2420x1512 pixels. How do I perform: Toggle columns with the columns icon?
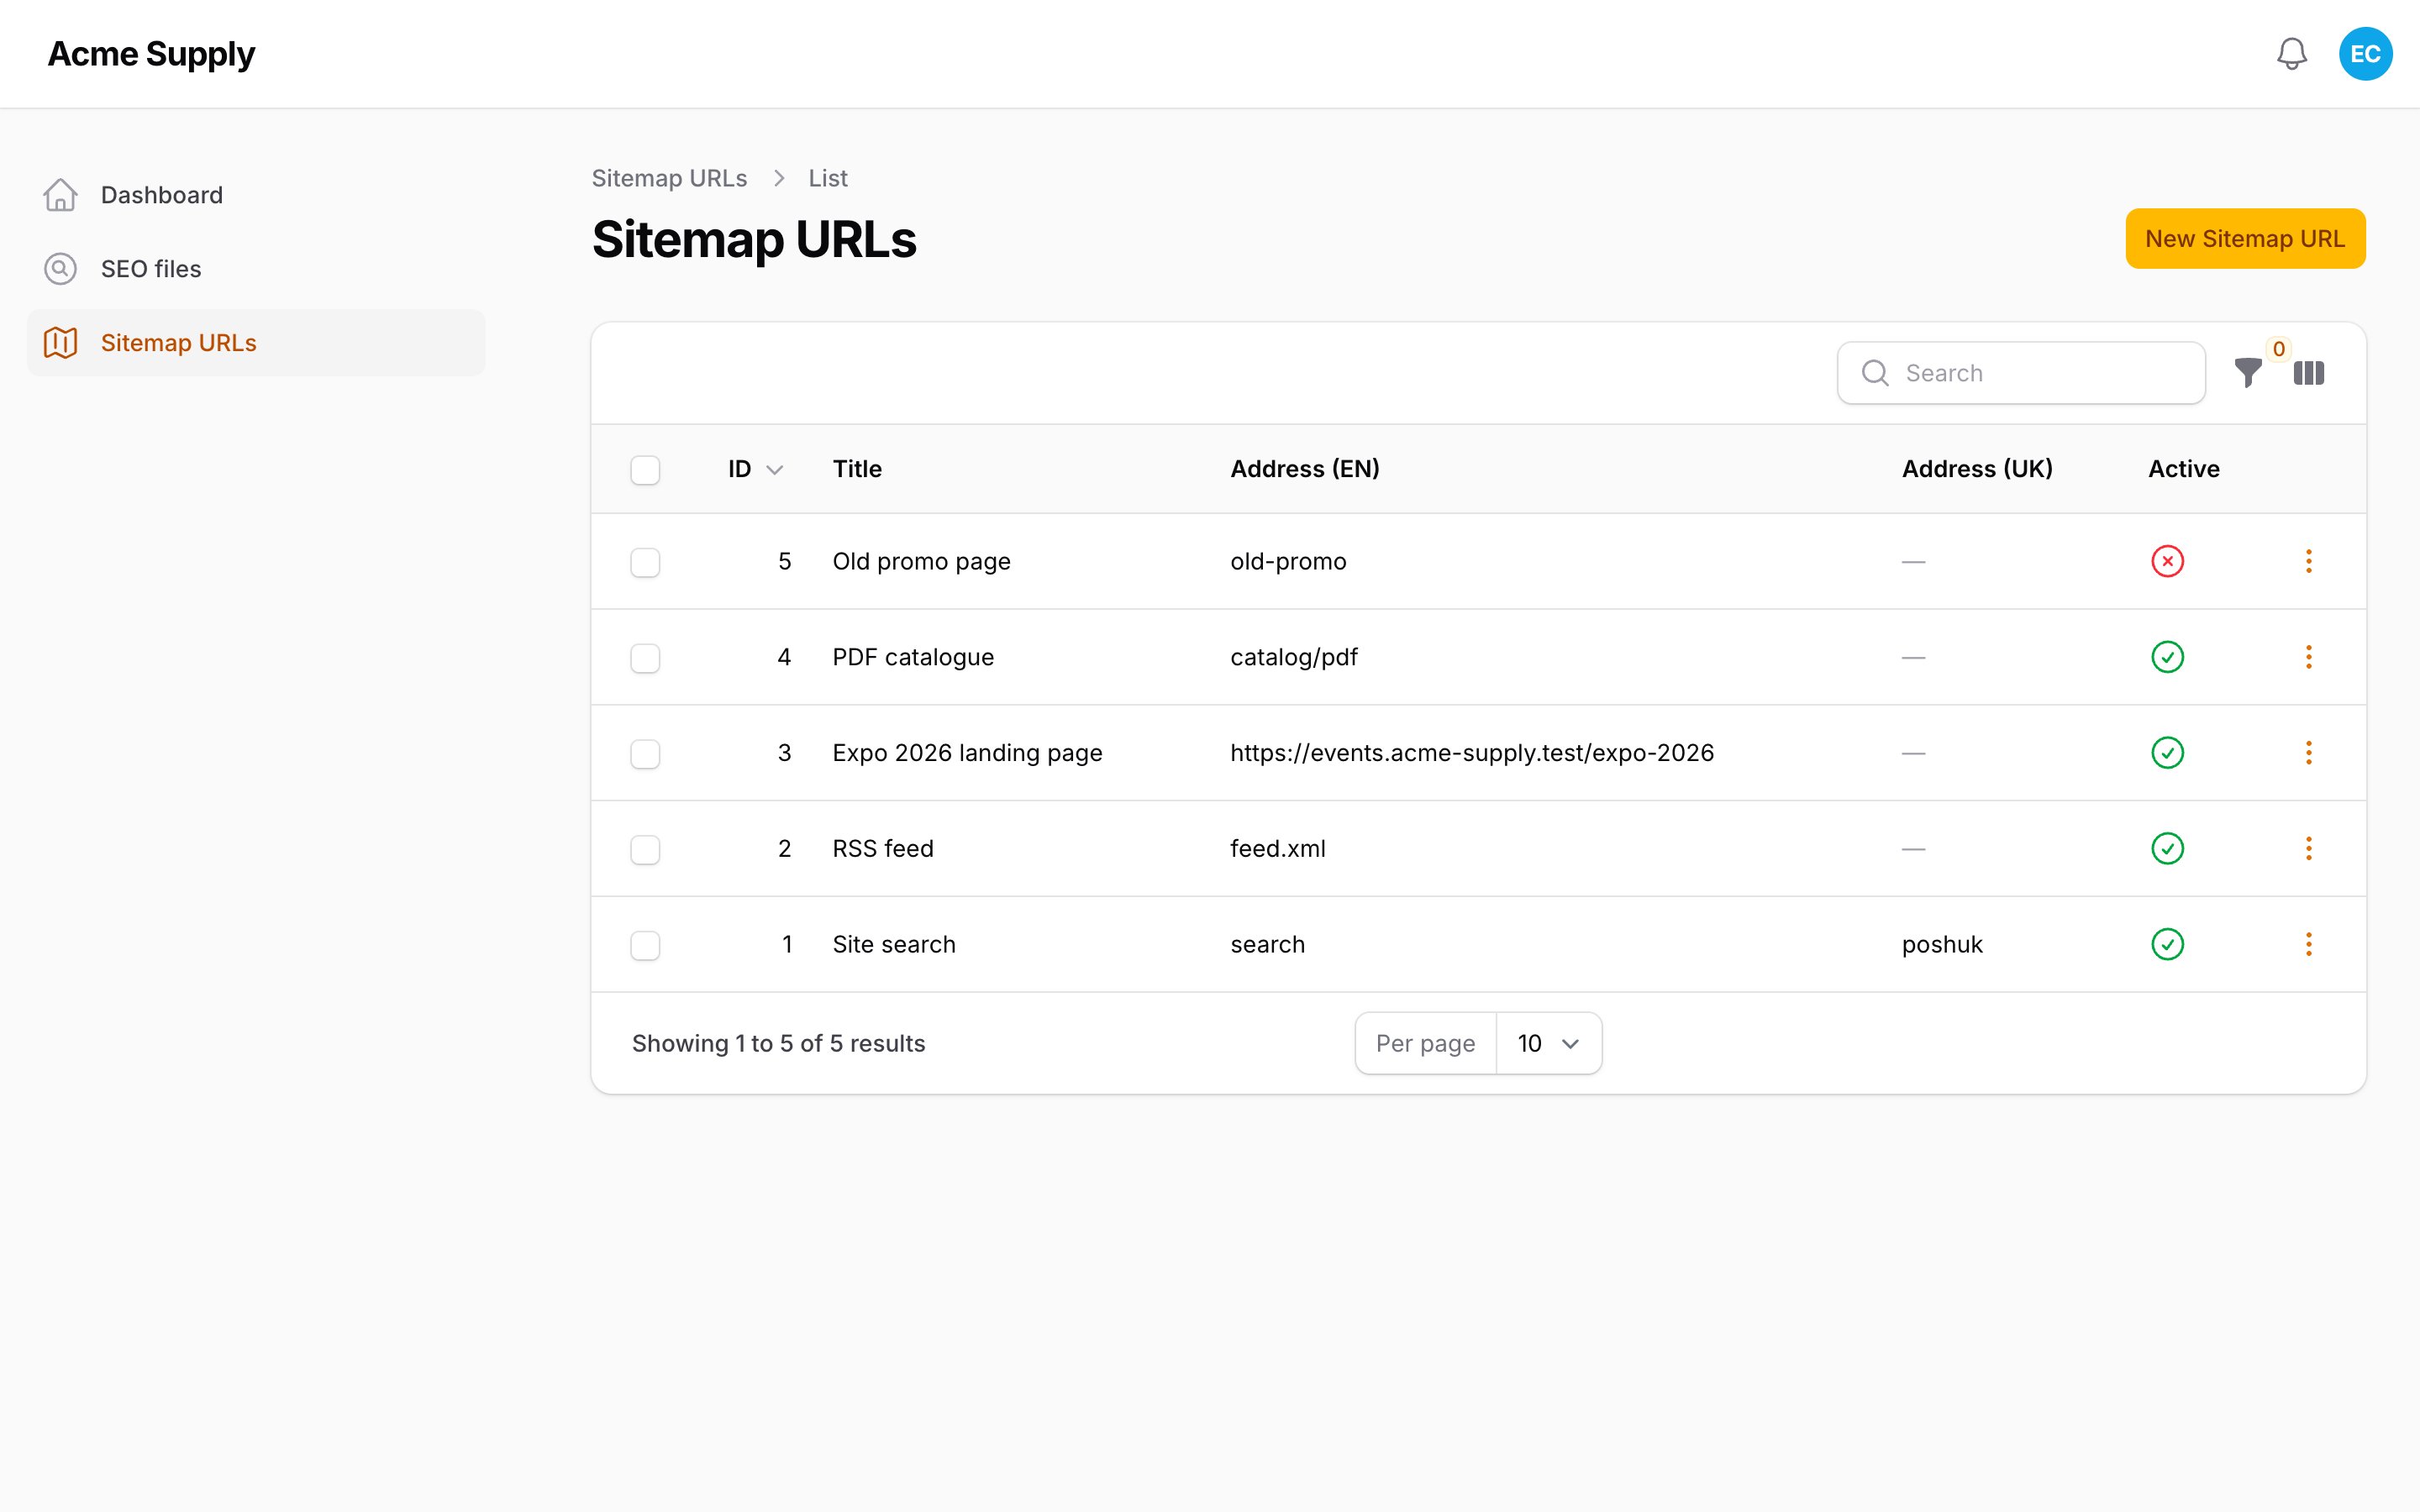(x=2309, y=373)
